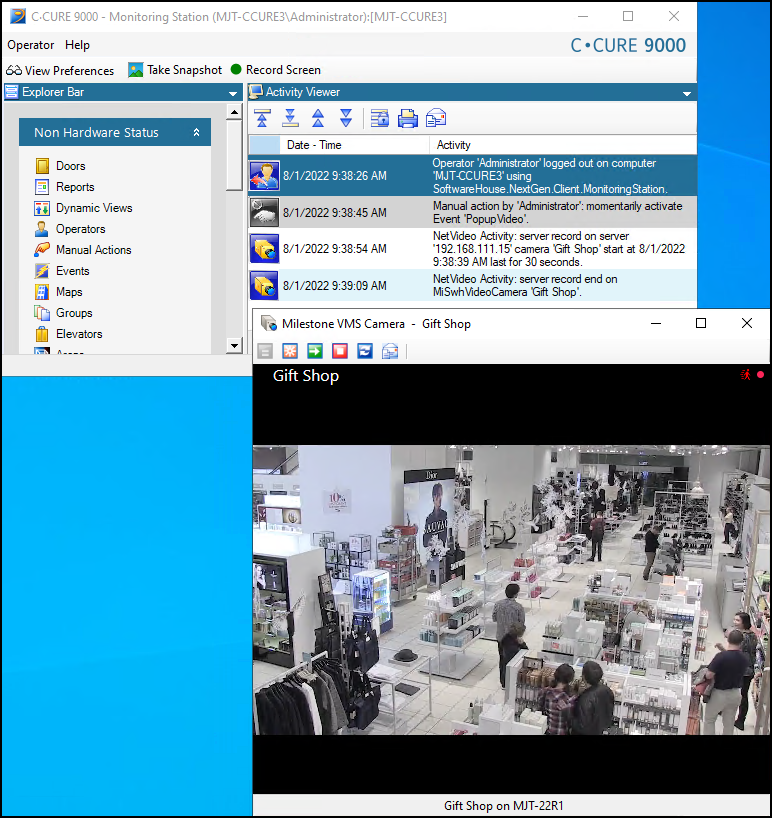The image size is (772, 818).
Task: Click the Activity column header
Action: tap(563, 145)
